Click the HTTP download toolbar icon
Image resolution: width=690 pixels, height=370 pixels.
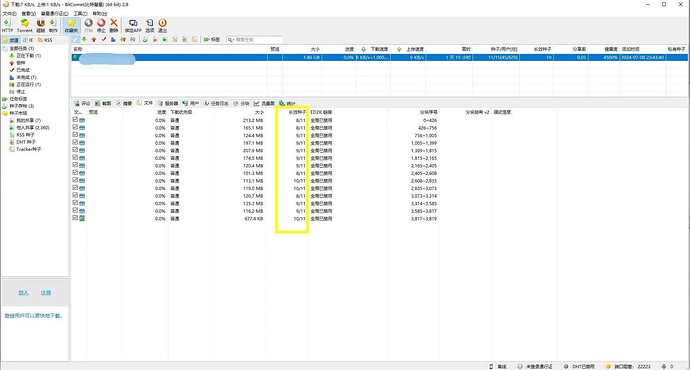(x=7, y=26)
